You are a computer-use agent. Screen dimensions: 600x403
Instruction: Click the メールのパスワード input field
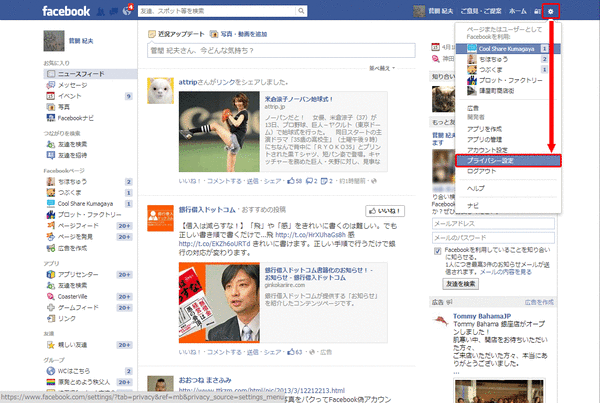[493, 238]
